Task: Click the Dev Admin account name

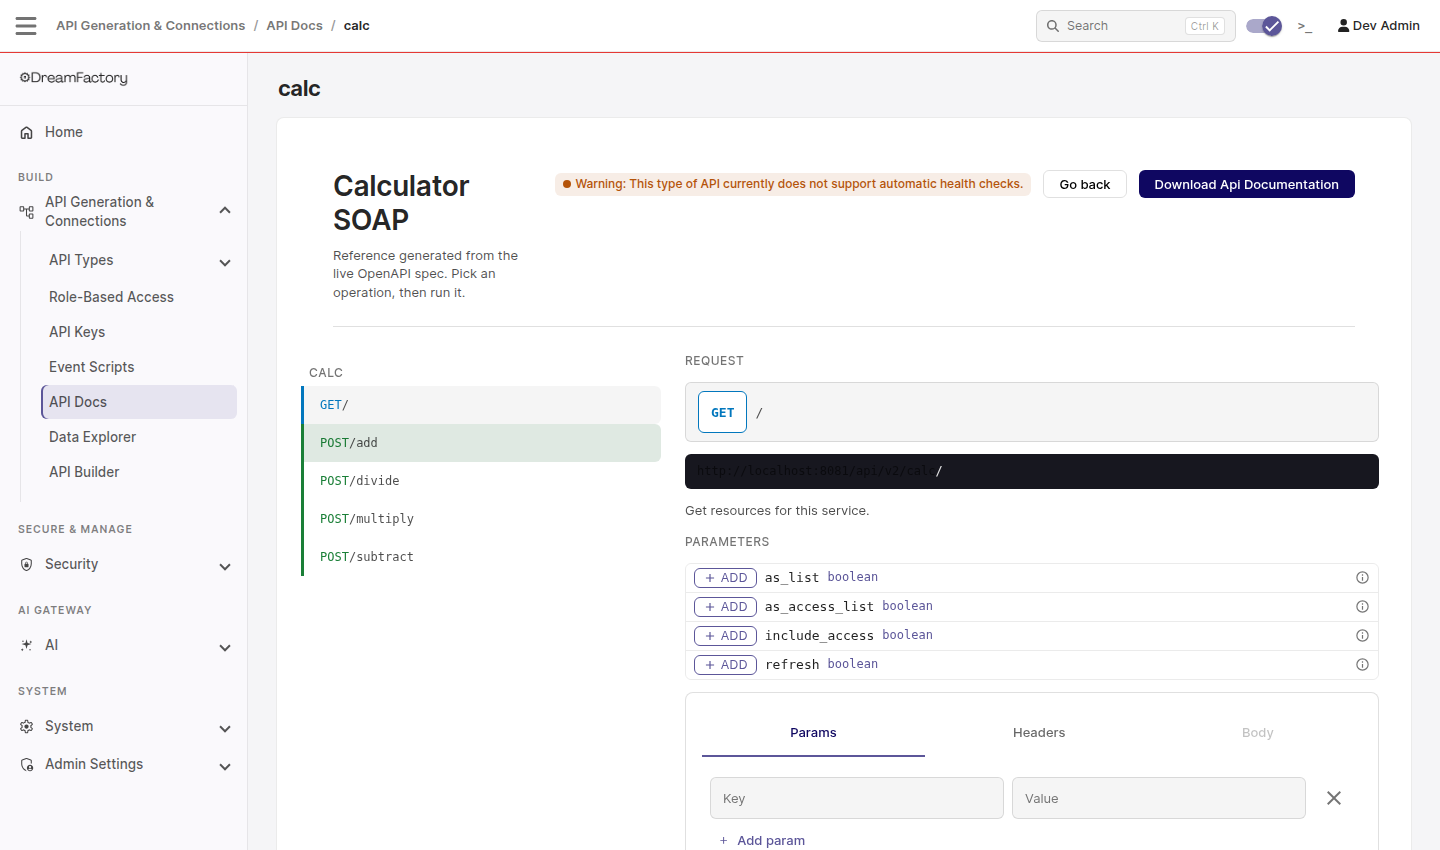Action: click(1386, 26)
